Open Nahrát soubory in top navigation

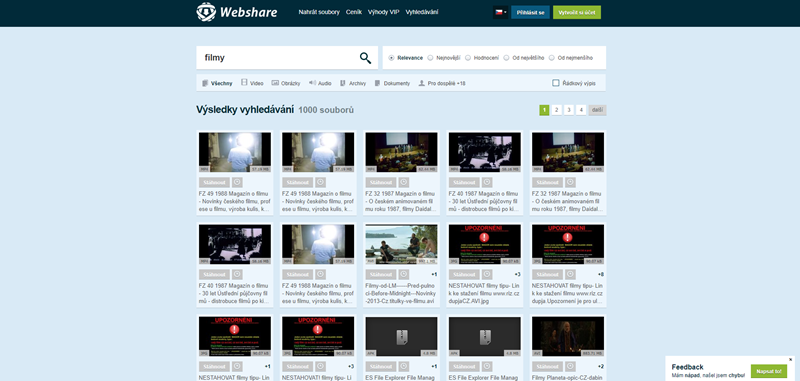click(319, 12)
